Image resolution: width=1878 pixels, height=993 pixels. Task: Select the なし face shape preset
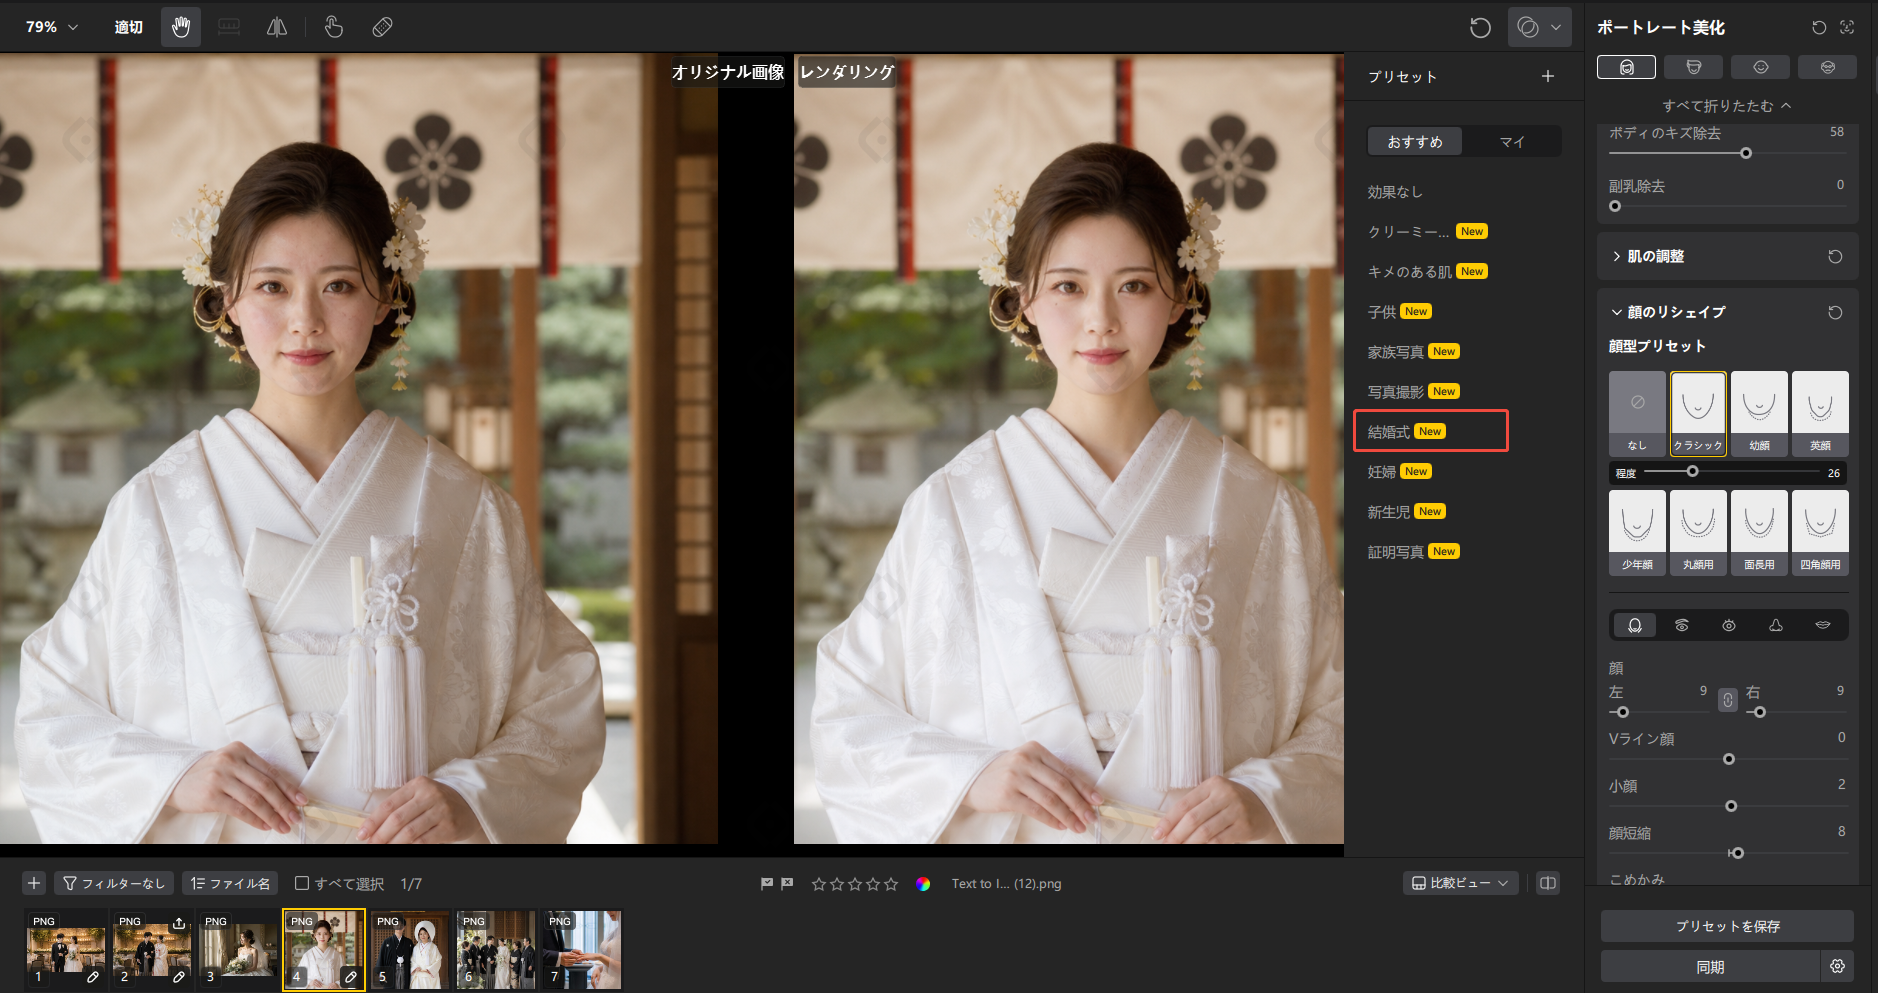(1637, 414)
